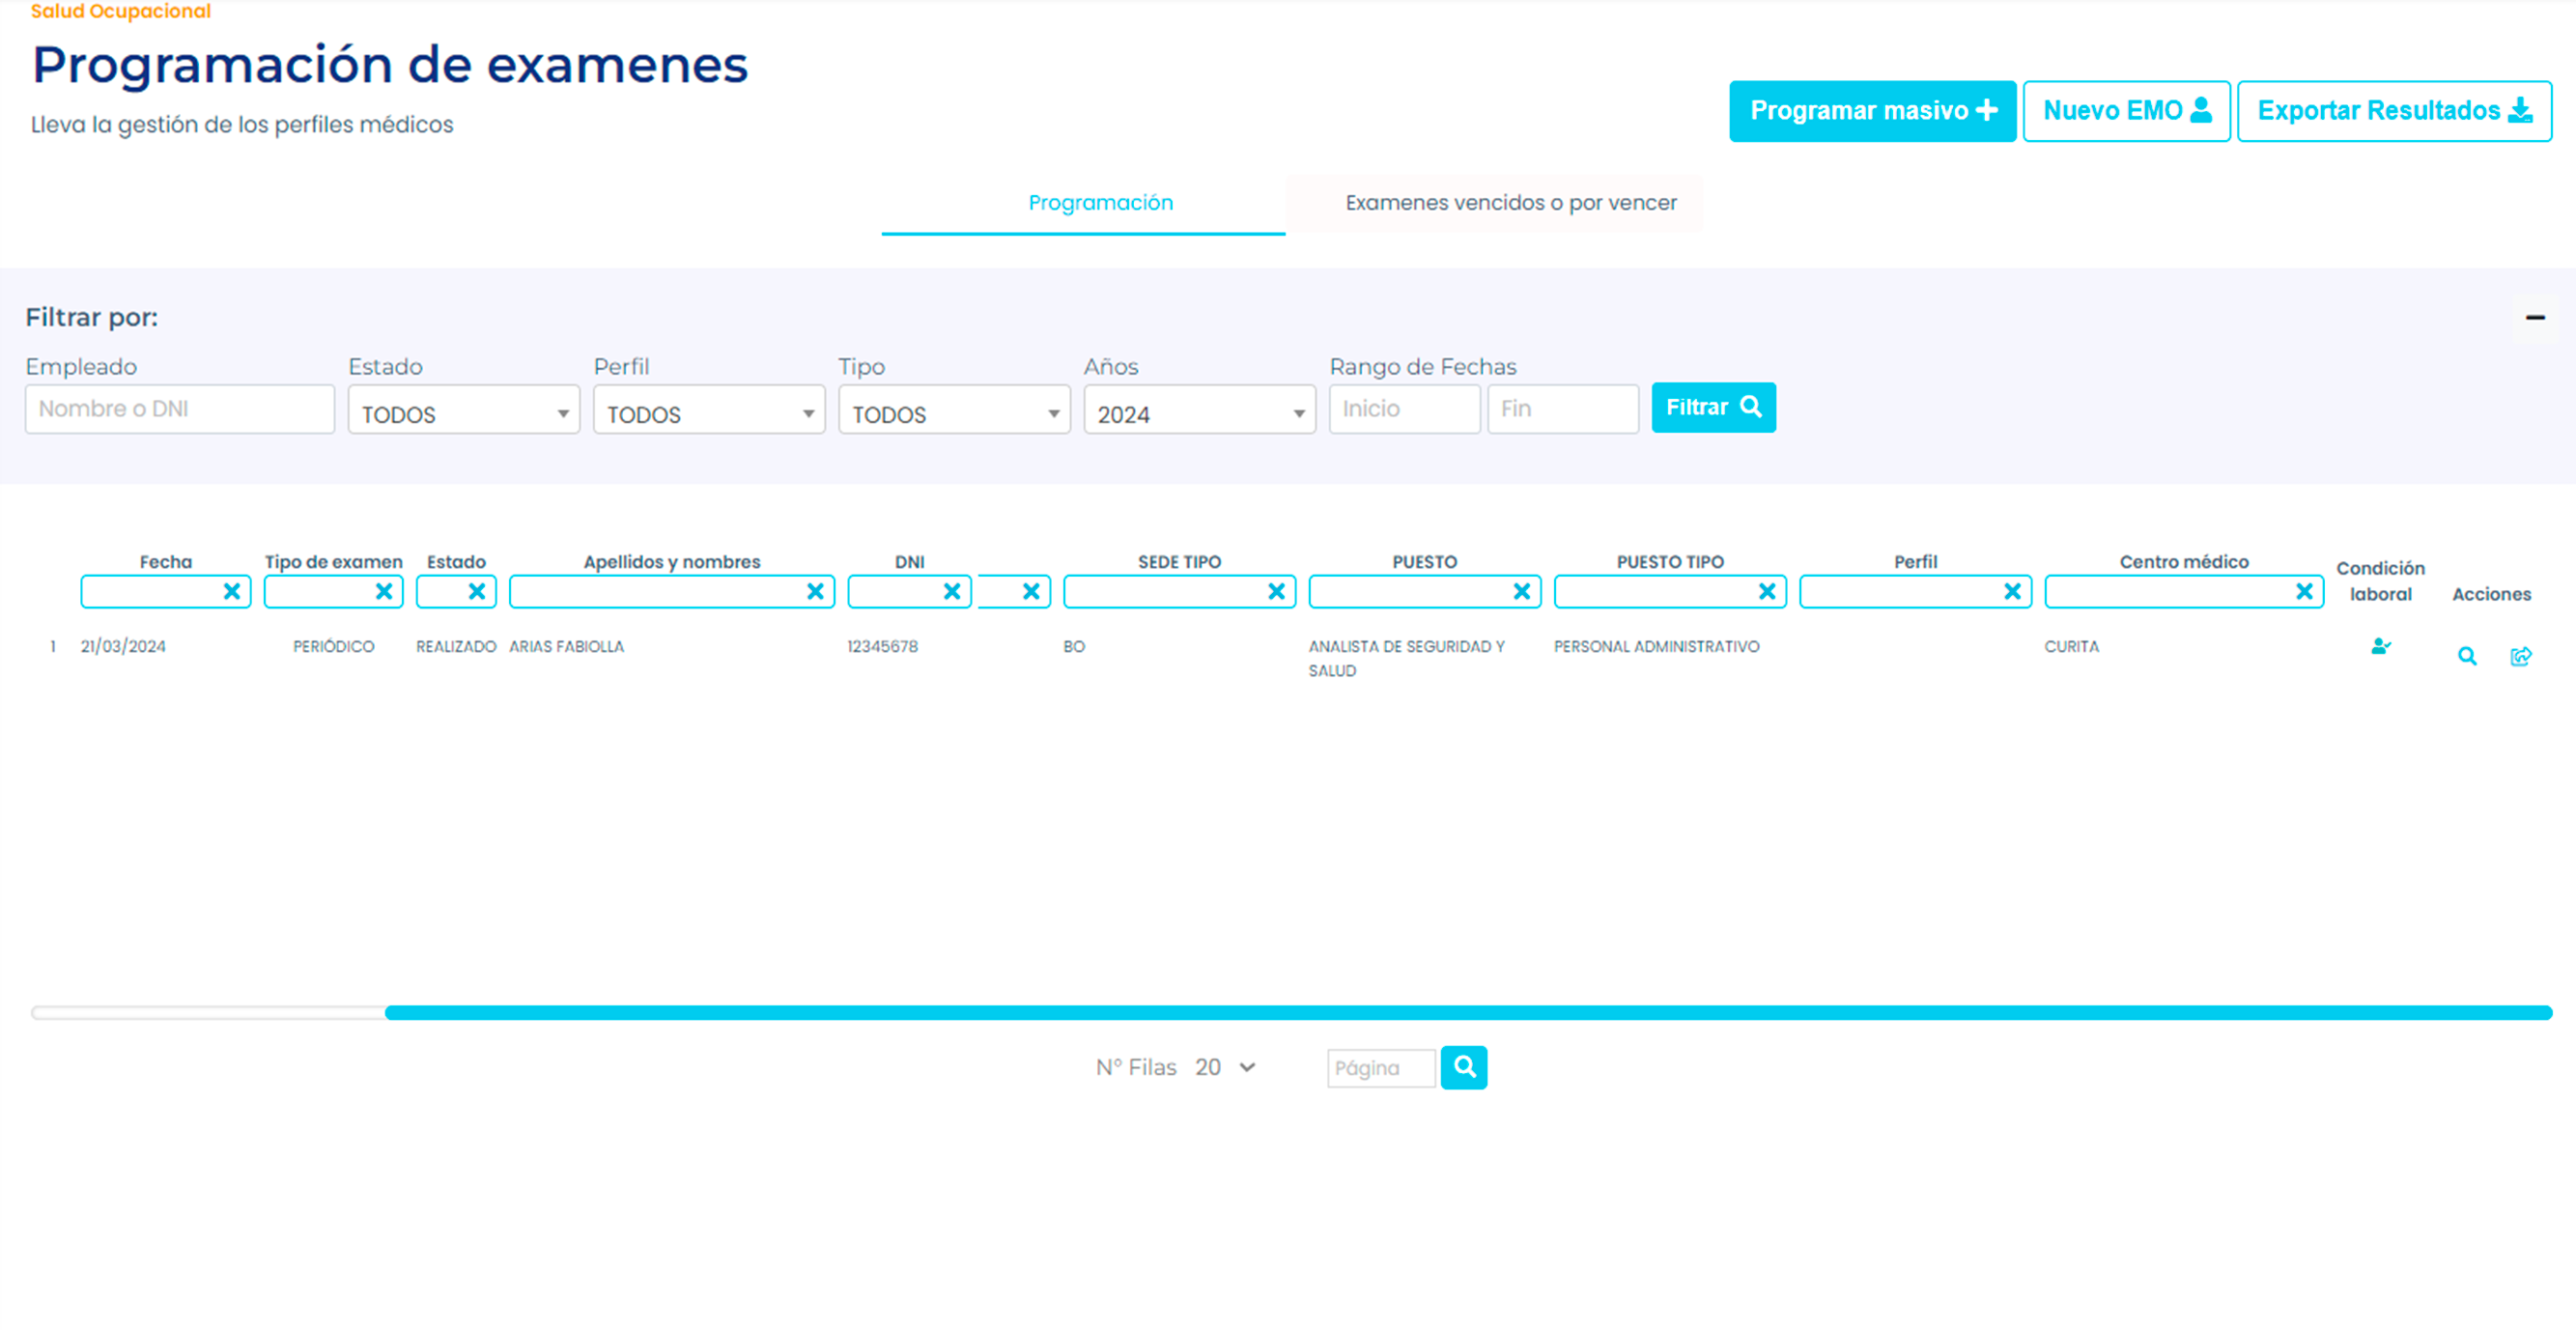Clear the DNI column filter
This screenshot has width=2576, height=1330.
[952, 592]
